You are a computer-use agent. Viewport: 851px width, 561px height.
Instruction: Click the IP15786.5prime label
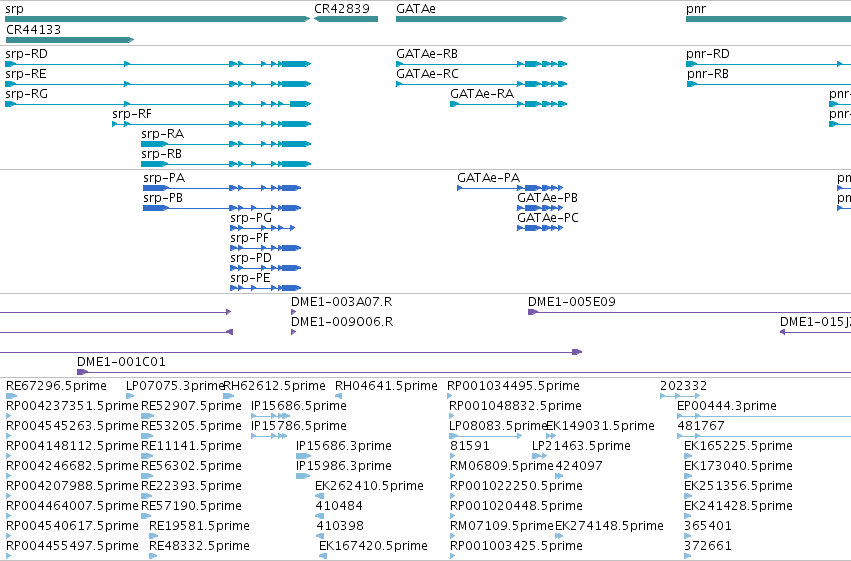[299, 426]
